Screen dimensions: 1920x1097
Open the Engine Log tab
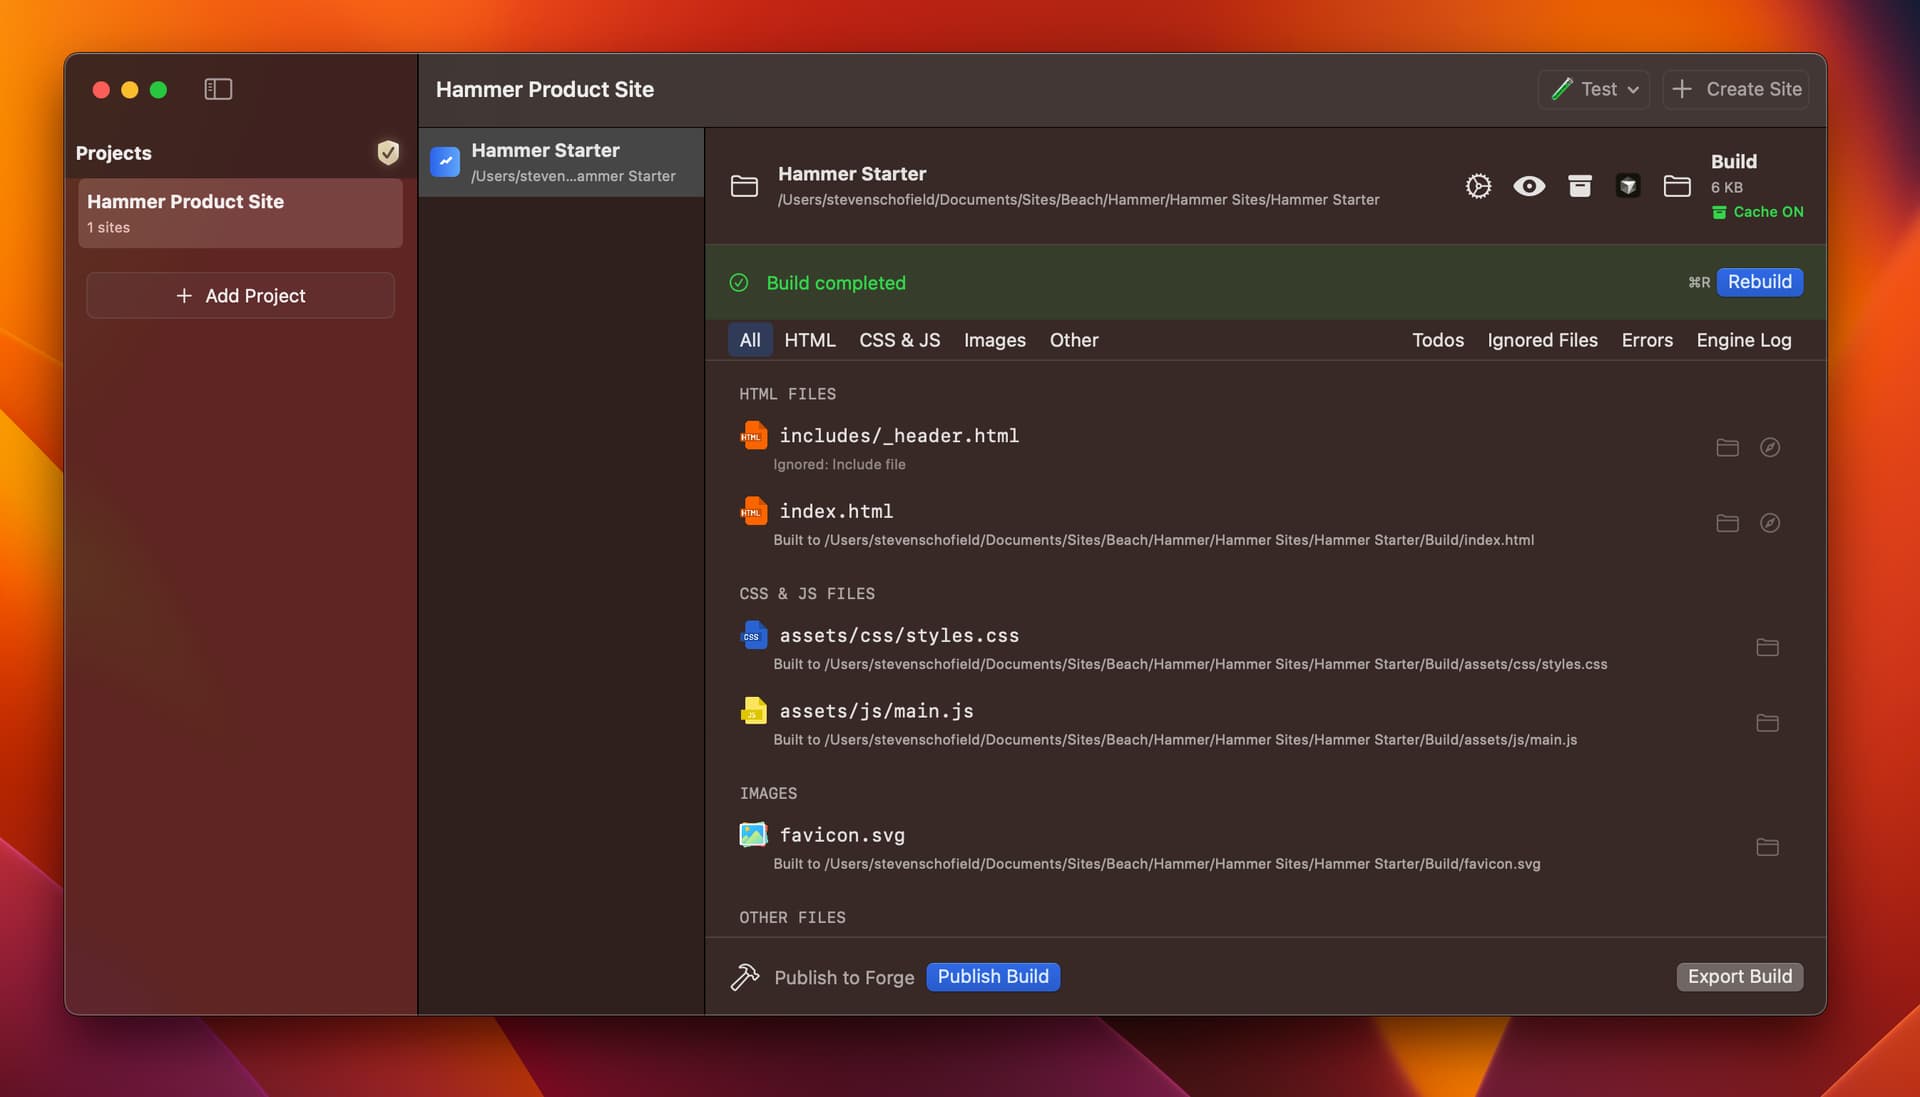pyautogui.click(x=1743, y=340)
